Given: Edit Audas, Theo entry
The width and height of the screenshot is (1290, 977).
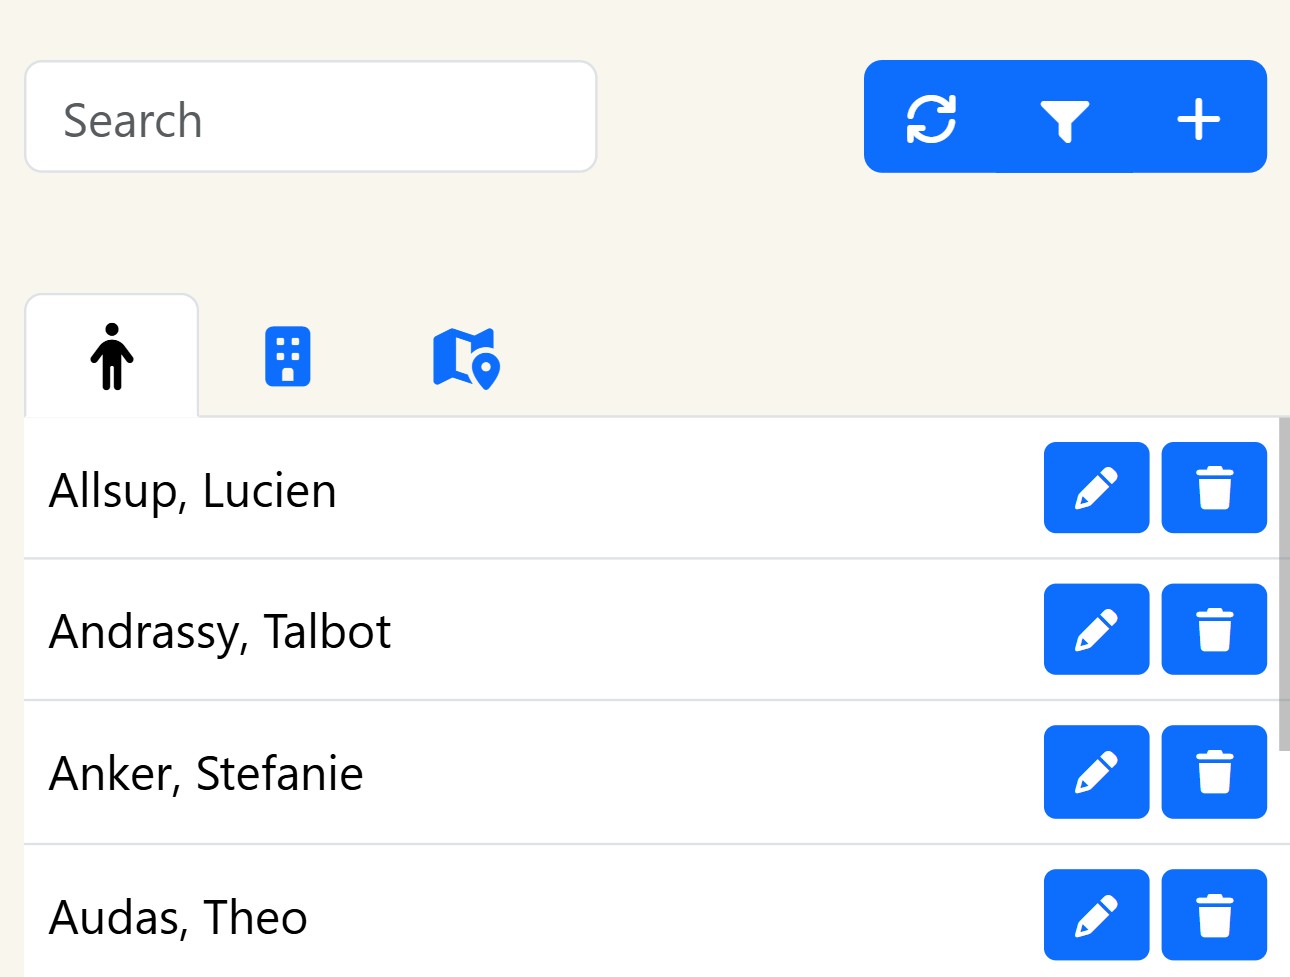Looking at the screenshot, I should click(1096, 915).
